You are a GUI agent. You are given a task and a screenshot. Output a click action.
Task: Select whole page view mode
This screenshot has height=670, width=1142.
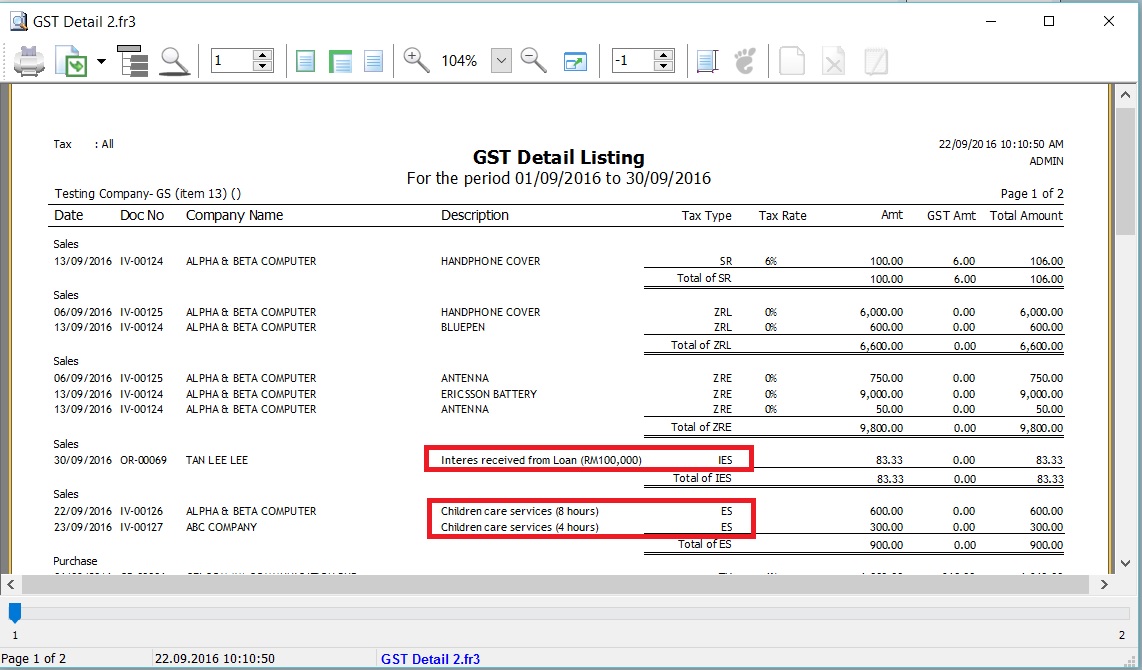(305, 60)
